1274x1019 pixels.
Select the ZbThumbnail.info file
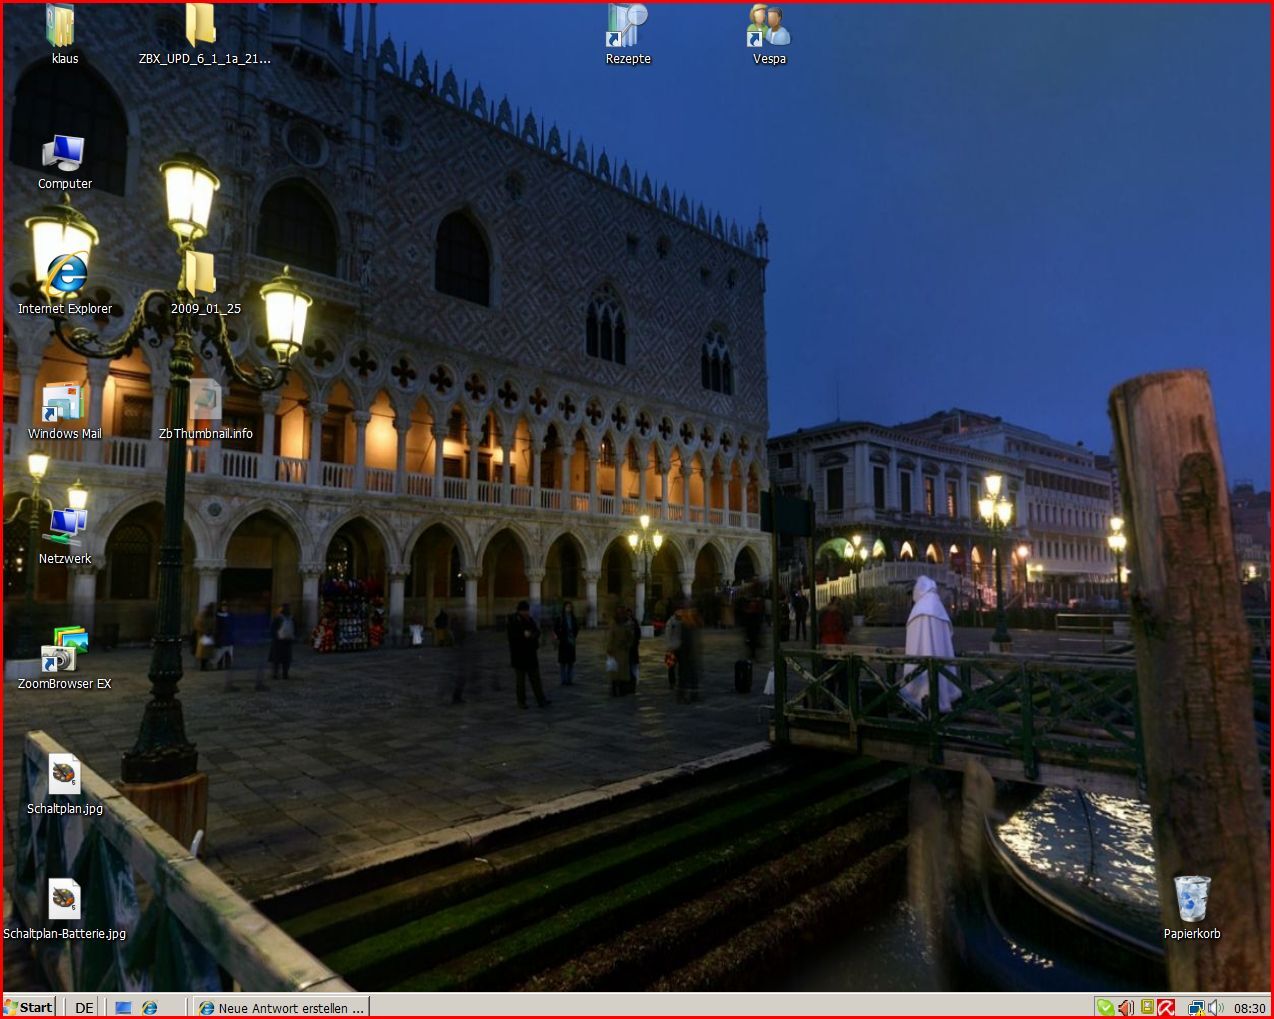[205, 403]
